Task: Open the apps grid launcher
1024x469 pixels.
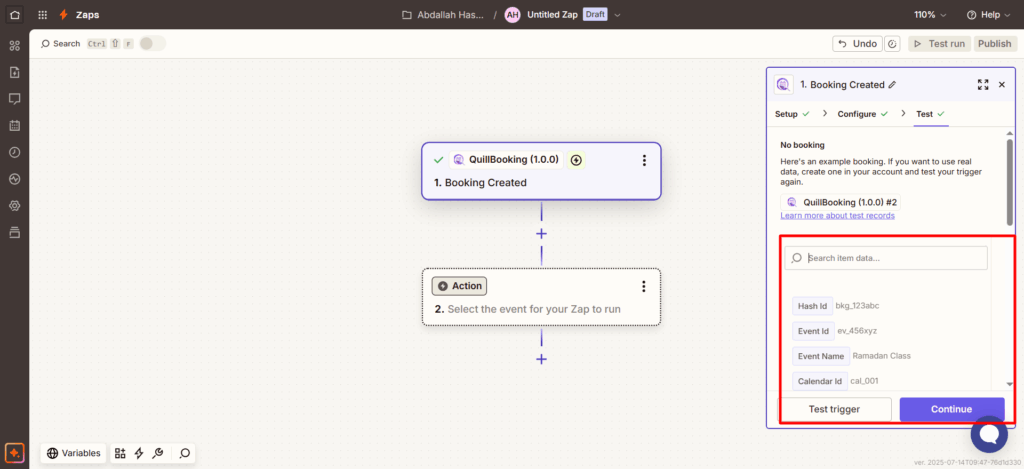Action: pos(42,15)
